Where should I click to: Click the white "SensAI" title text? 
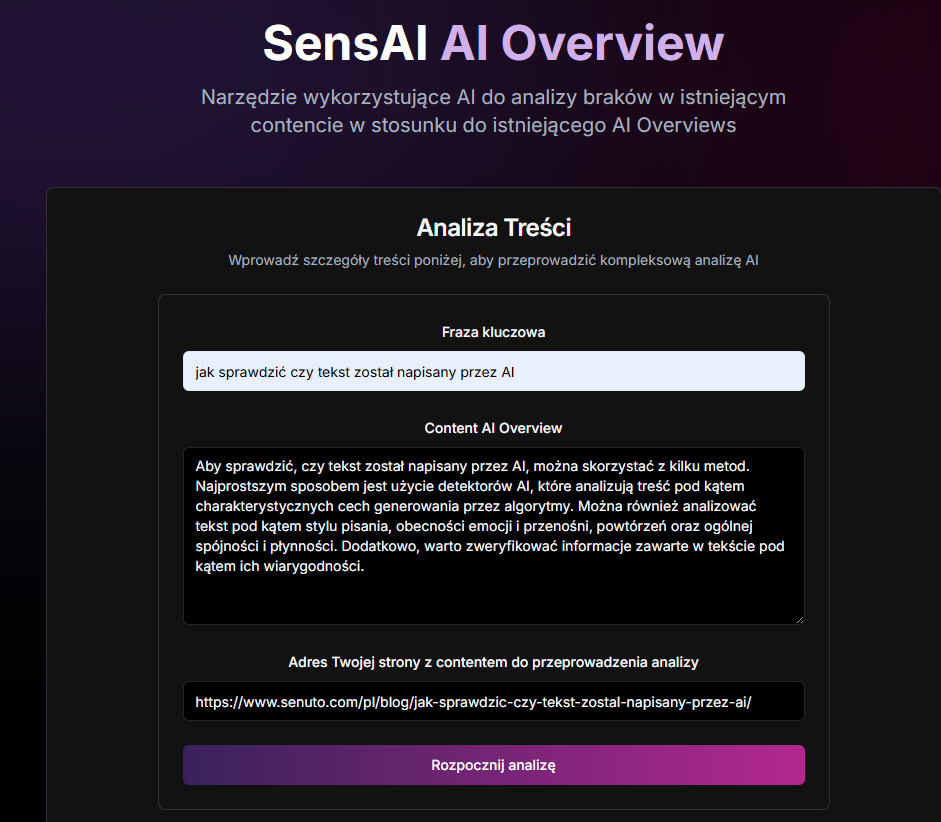(x=345, y=43)
